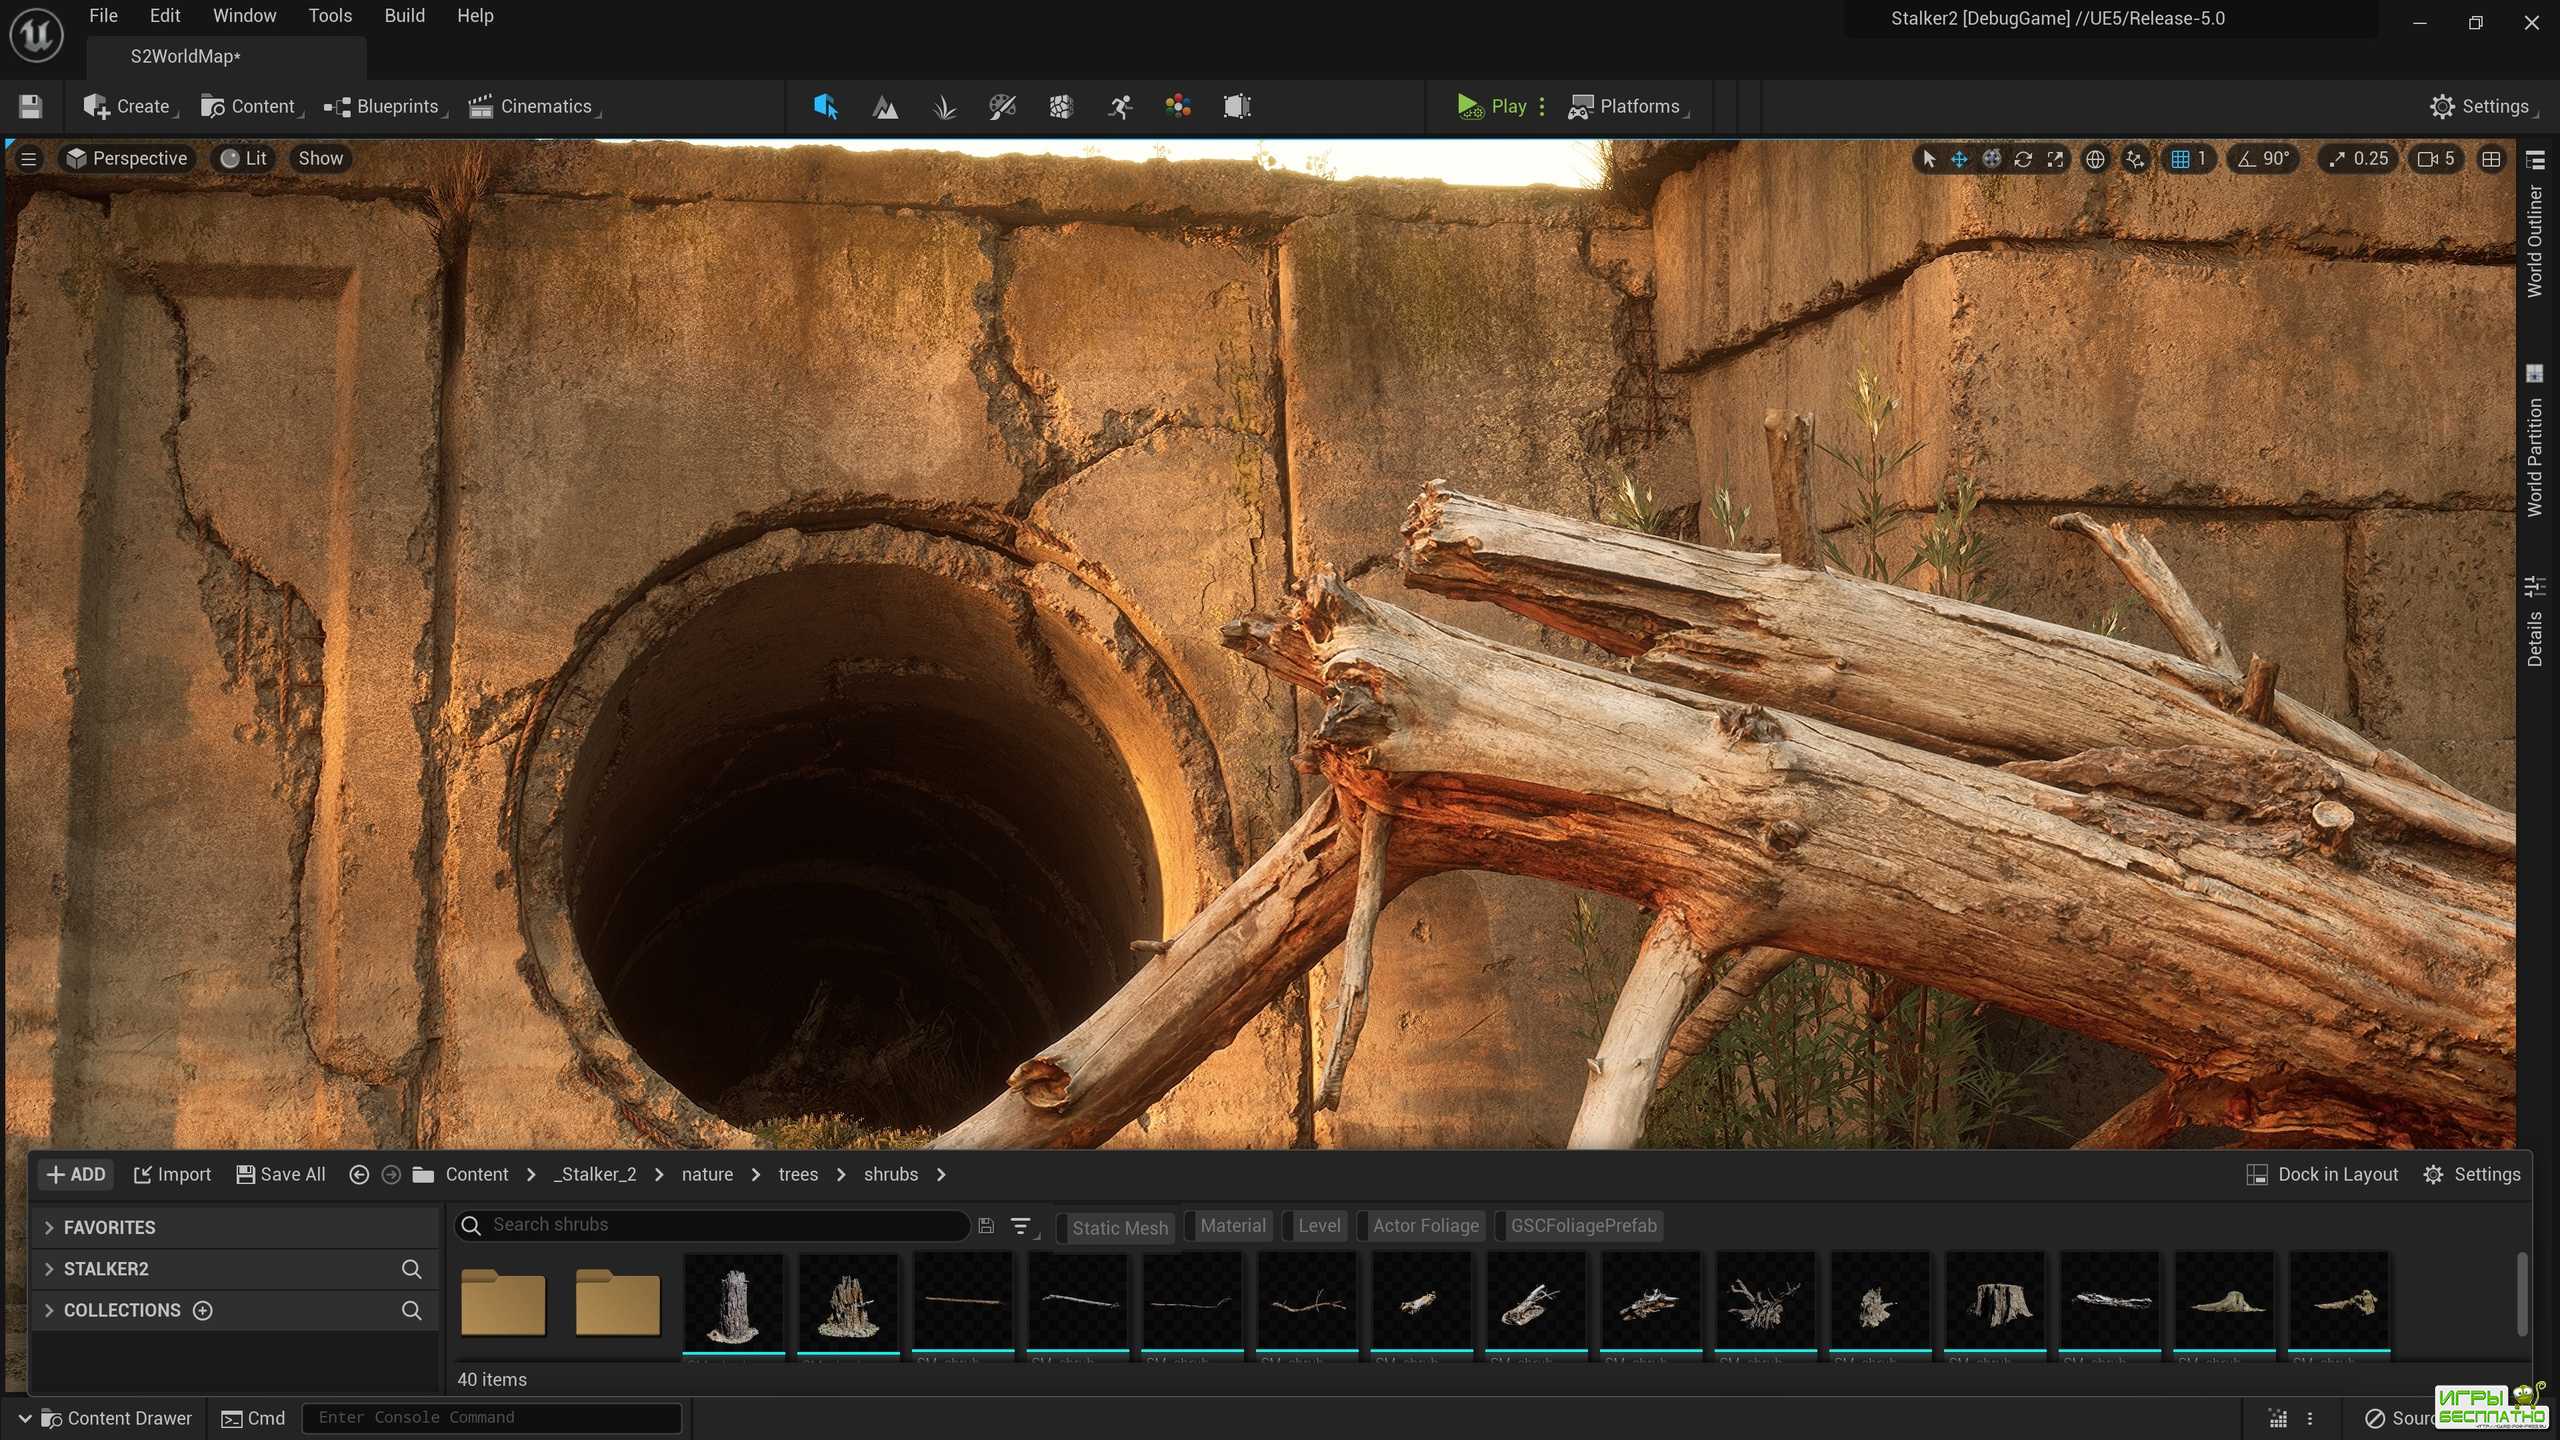
Task: Switch to Animation mode icon
Action: click(x=1120, y=107)
